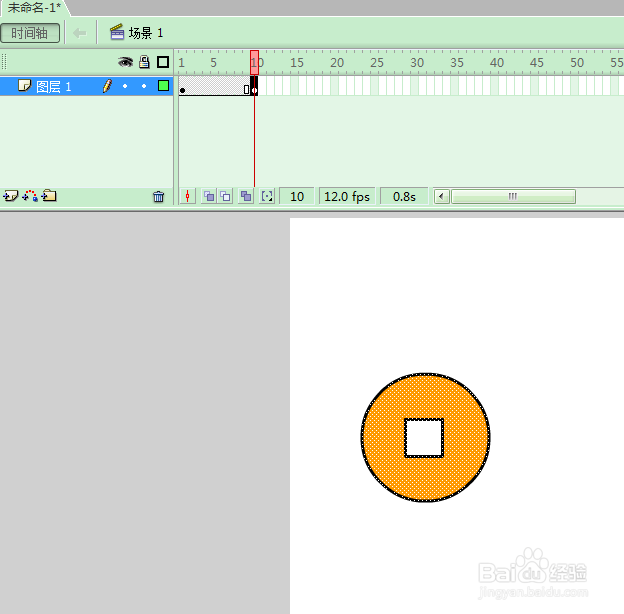624x614 pixels.
Task: Click the square hole in the coin
Action: tap(424, 438)
